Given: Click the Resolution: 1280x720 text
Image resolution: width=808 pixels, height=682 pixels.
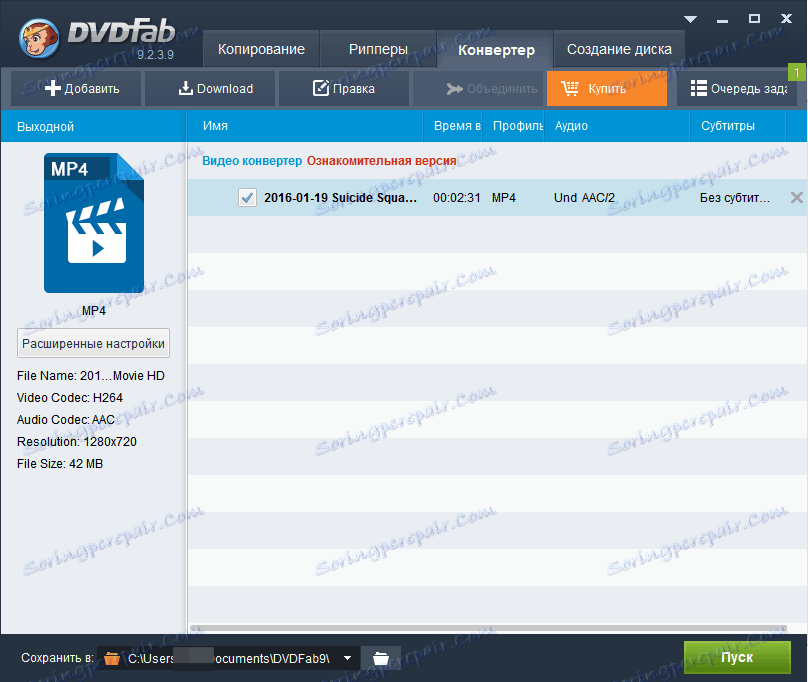Looking at the screenshot, I should click(x=77, y=442).
